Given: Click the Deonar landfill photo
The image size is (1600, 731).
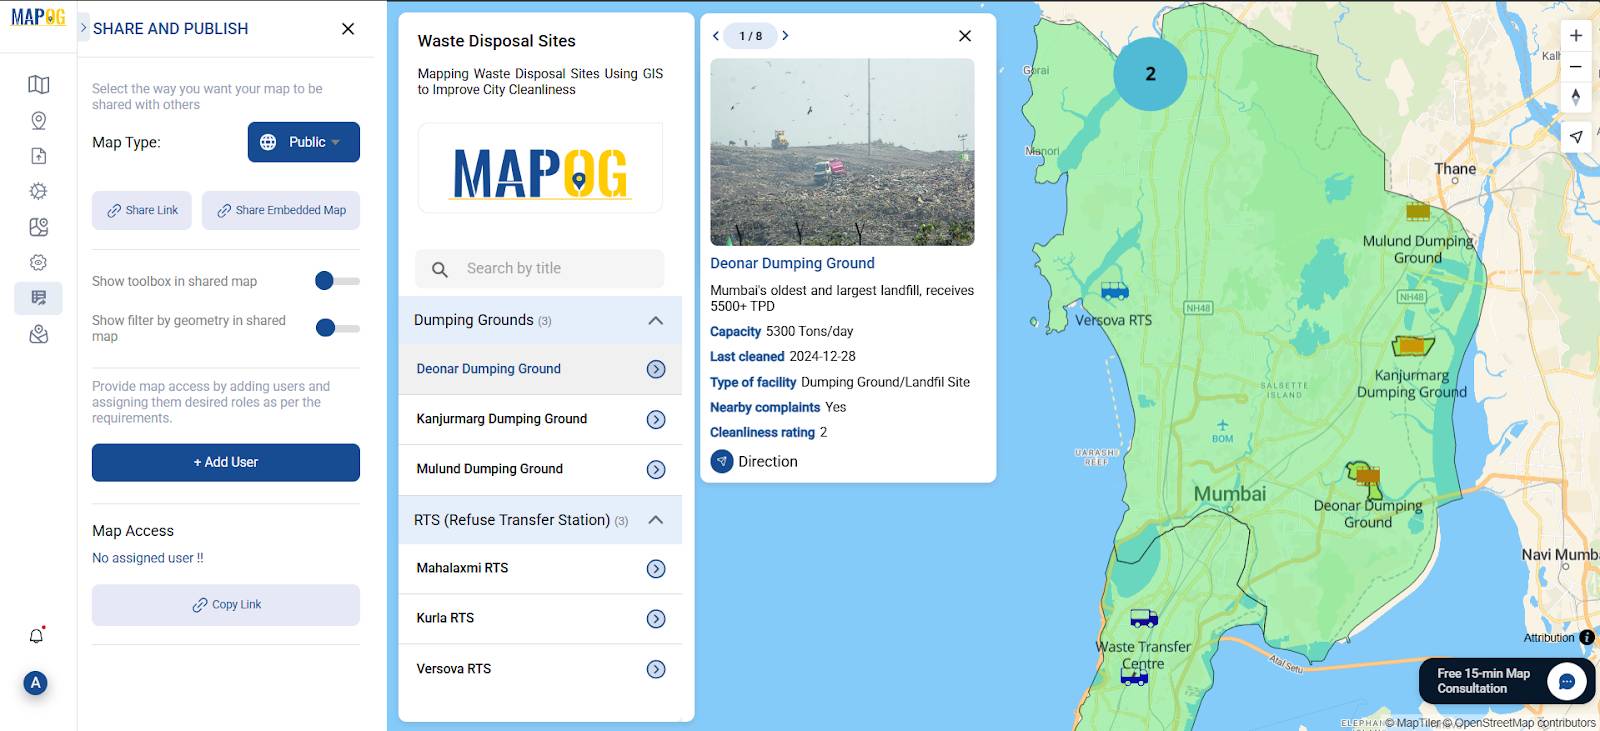Looking at the screenshot, I should pyautogui.click(x=842, y=152).
